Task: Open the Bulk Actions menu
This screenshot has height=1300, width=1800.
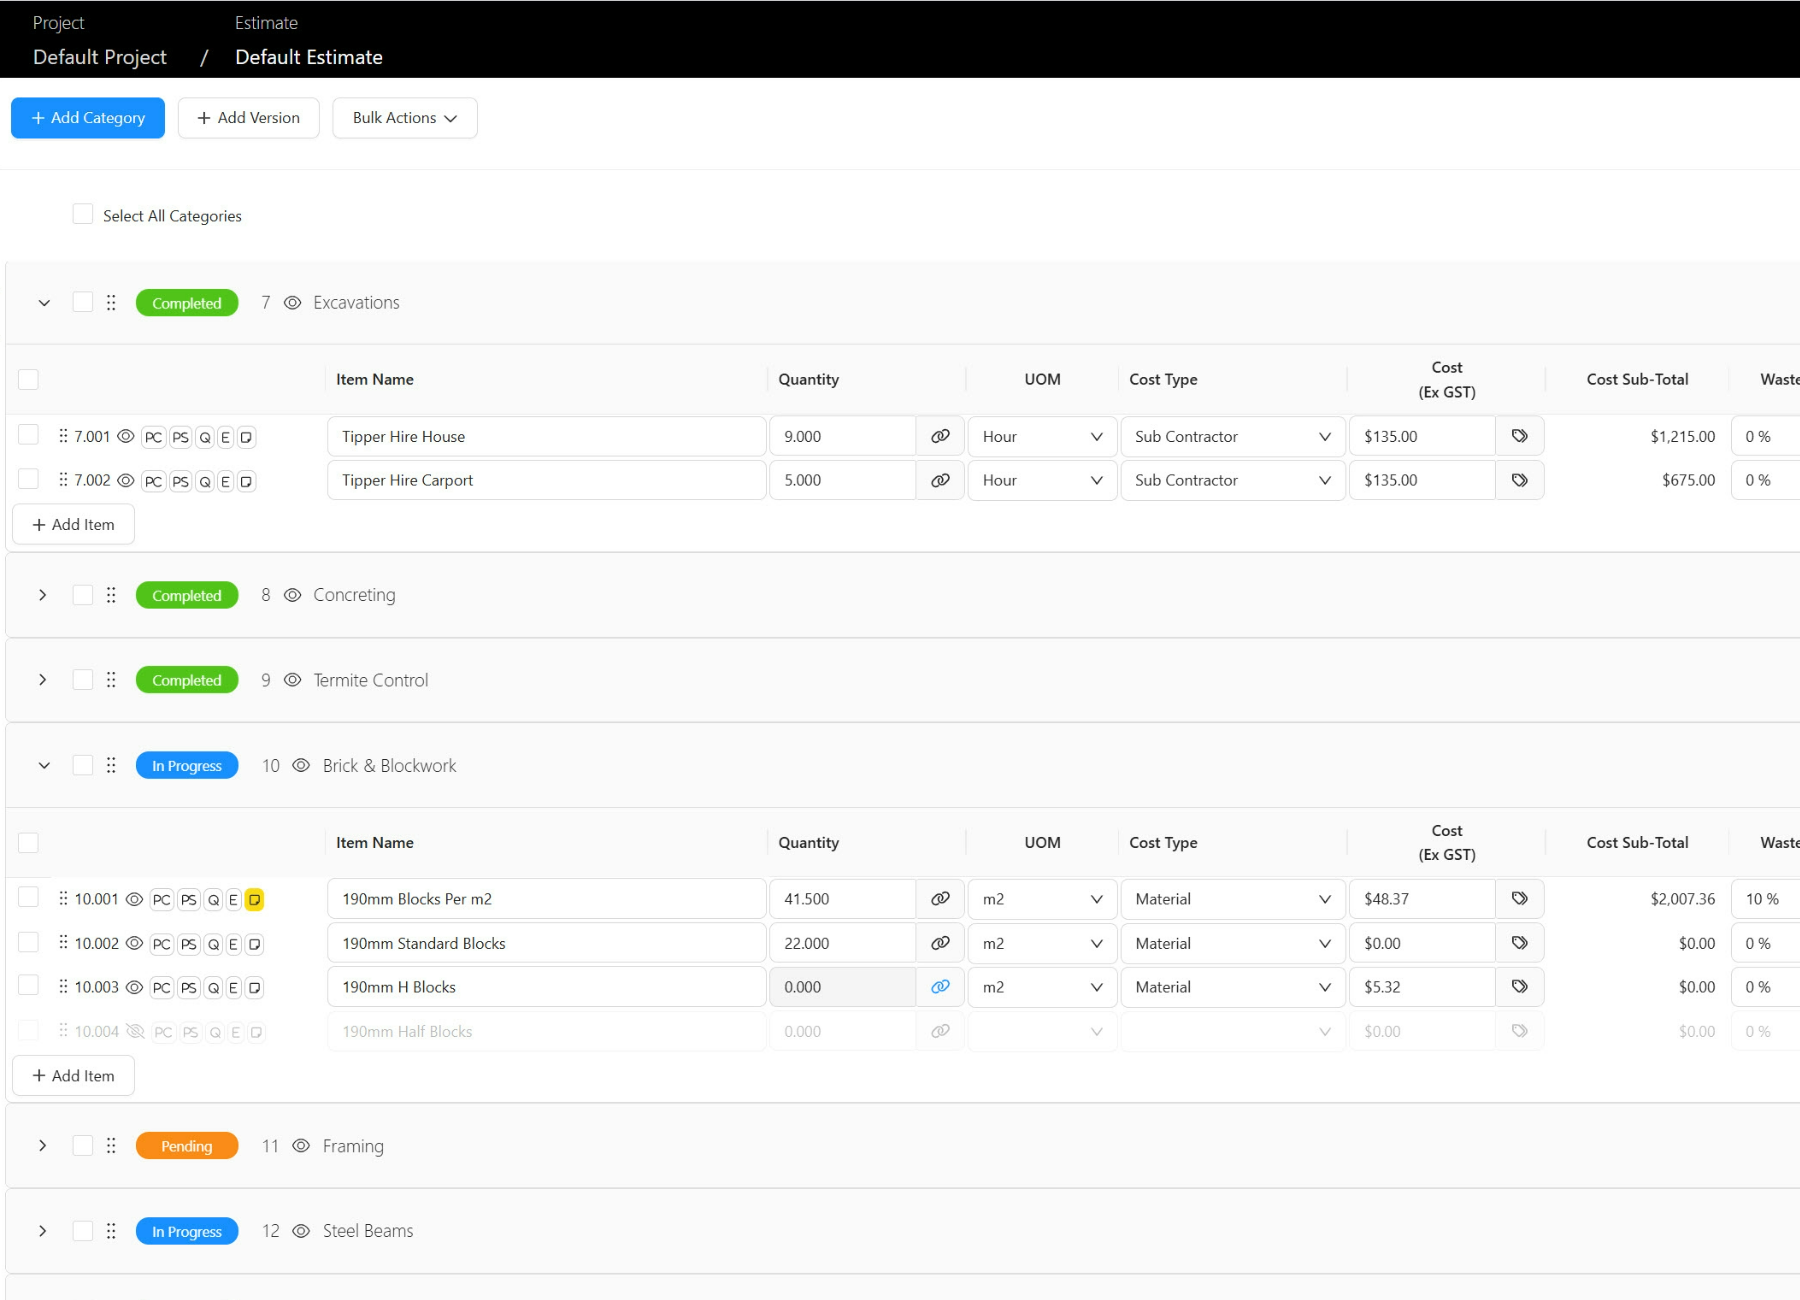Action: 404,118
